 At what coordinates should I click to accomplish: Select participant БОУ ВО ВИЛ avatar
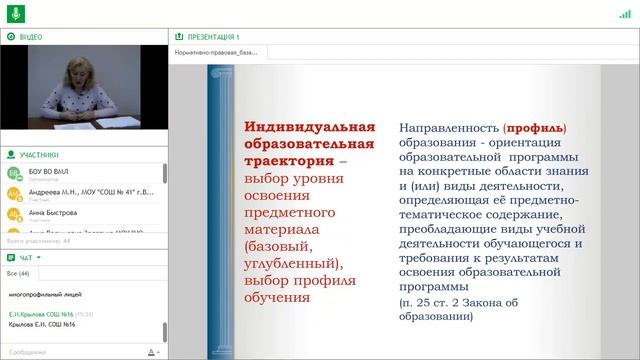tap(14, 173)
